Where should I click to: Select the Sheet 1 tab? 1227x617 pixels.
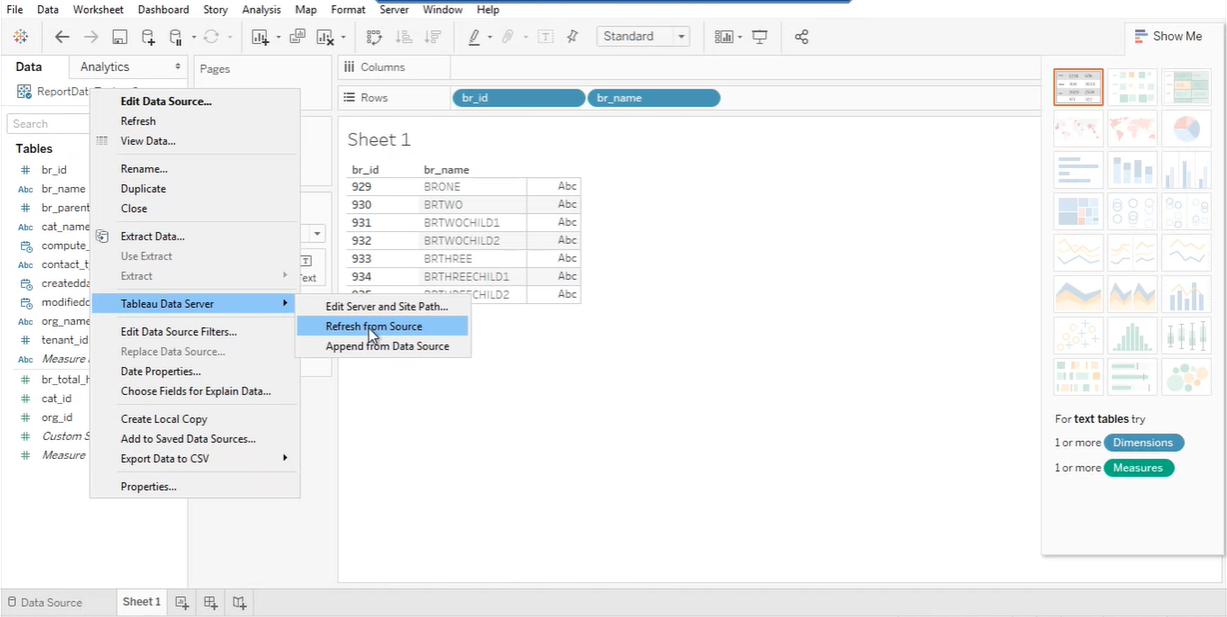pos(141,602)
